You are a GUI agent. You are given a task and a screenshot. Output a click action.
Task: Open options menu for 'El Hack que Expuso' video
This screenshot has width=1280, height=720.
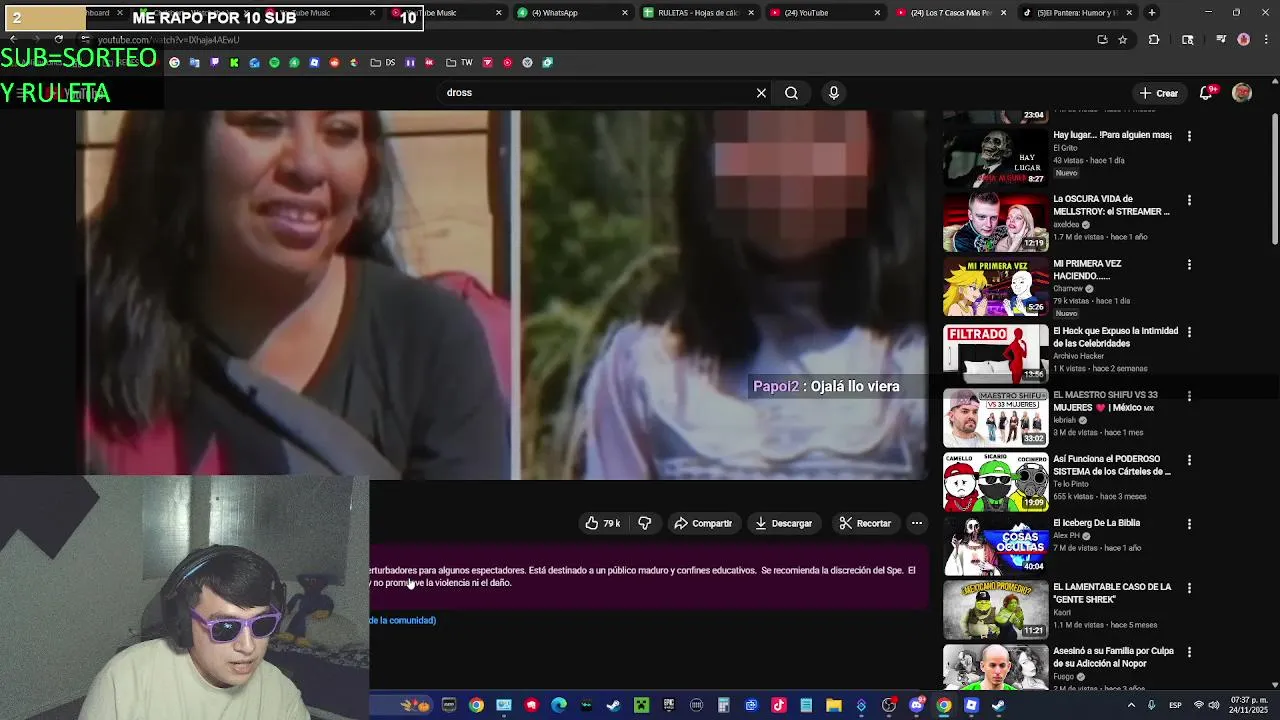1189,332
